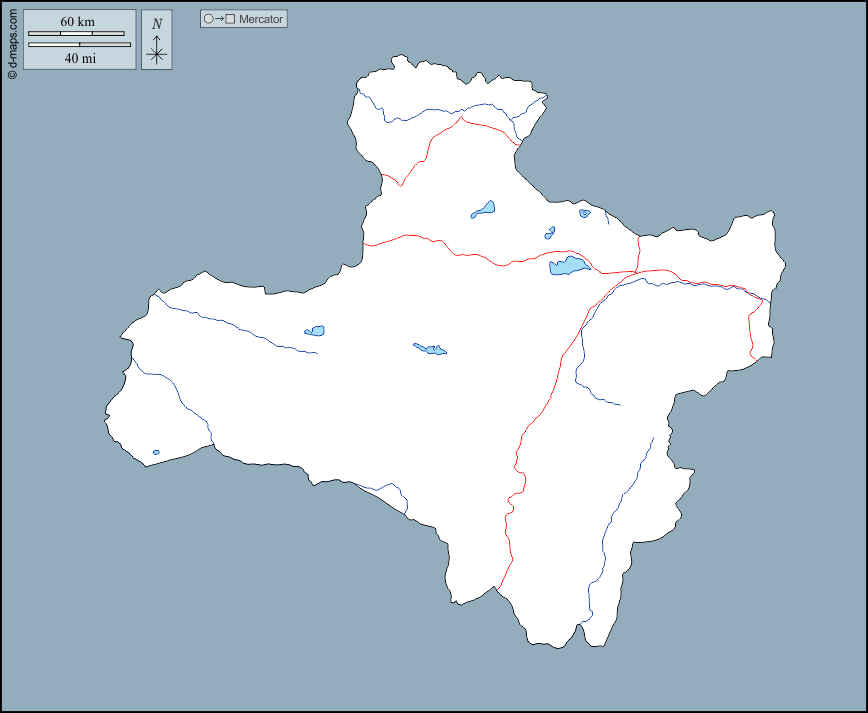
Task: Click the small lake in the western central area
Action: [315, 331]
